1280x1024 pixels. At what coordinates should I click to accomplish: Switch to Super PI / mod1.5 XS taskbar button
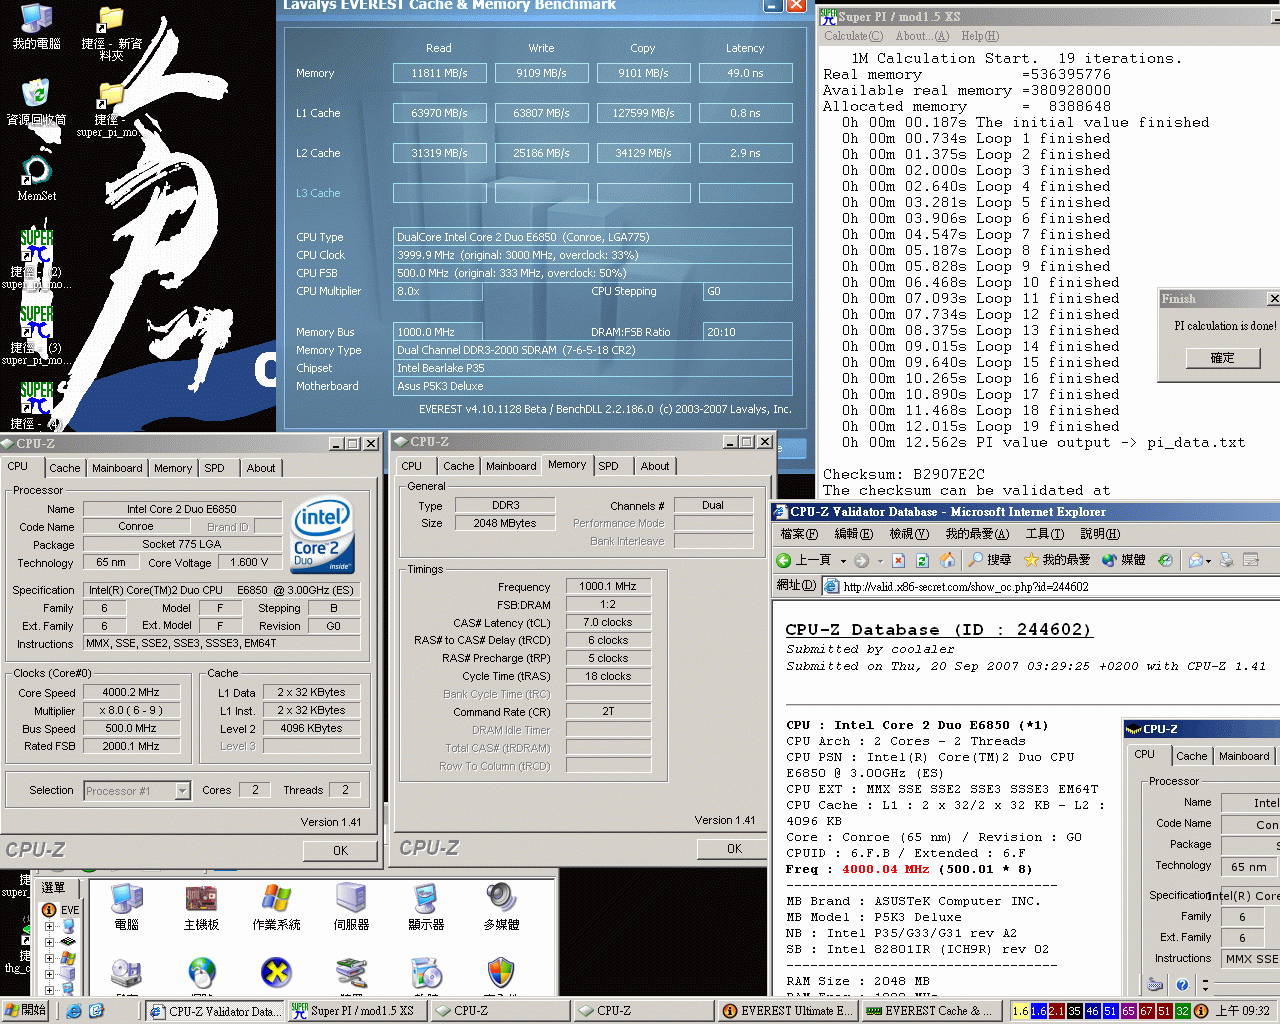coord(357,1011)
